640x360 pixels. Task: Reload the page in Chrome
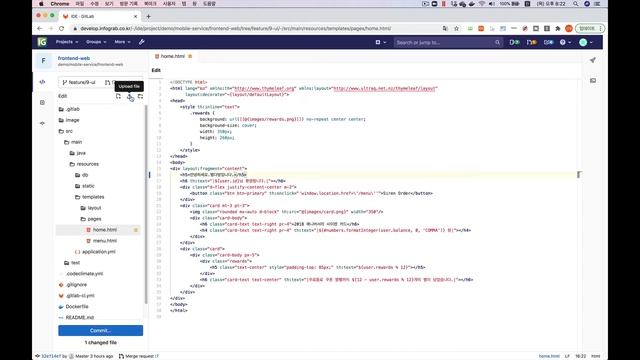point(62,29)
